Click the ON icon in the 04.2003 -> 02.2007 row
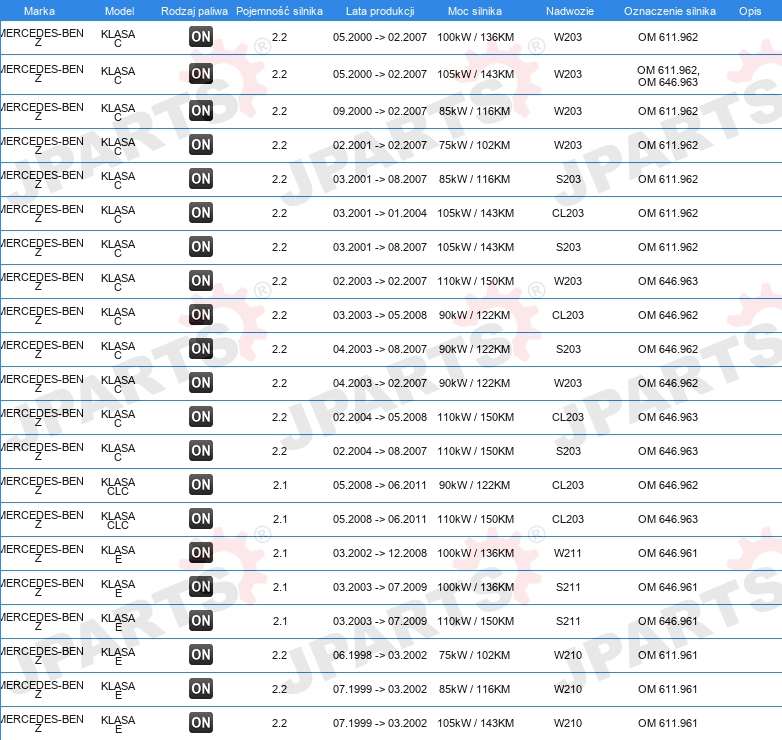Viewport: 782px width, 740px height. coord(201,382)
